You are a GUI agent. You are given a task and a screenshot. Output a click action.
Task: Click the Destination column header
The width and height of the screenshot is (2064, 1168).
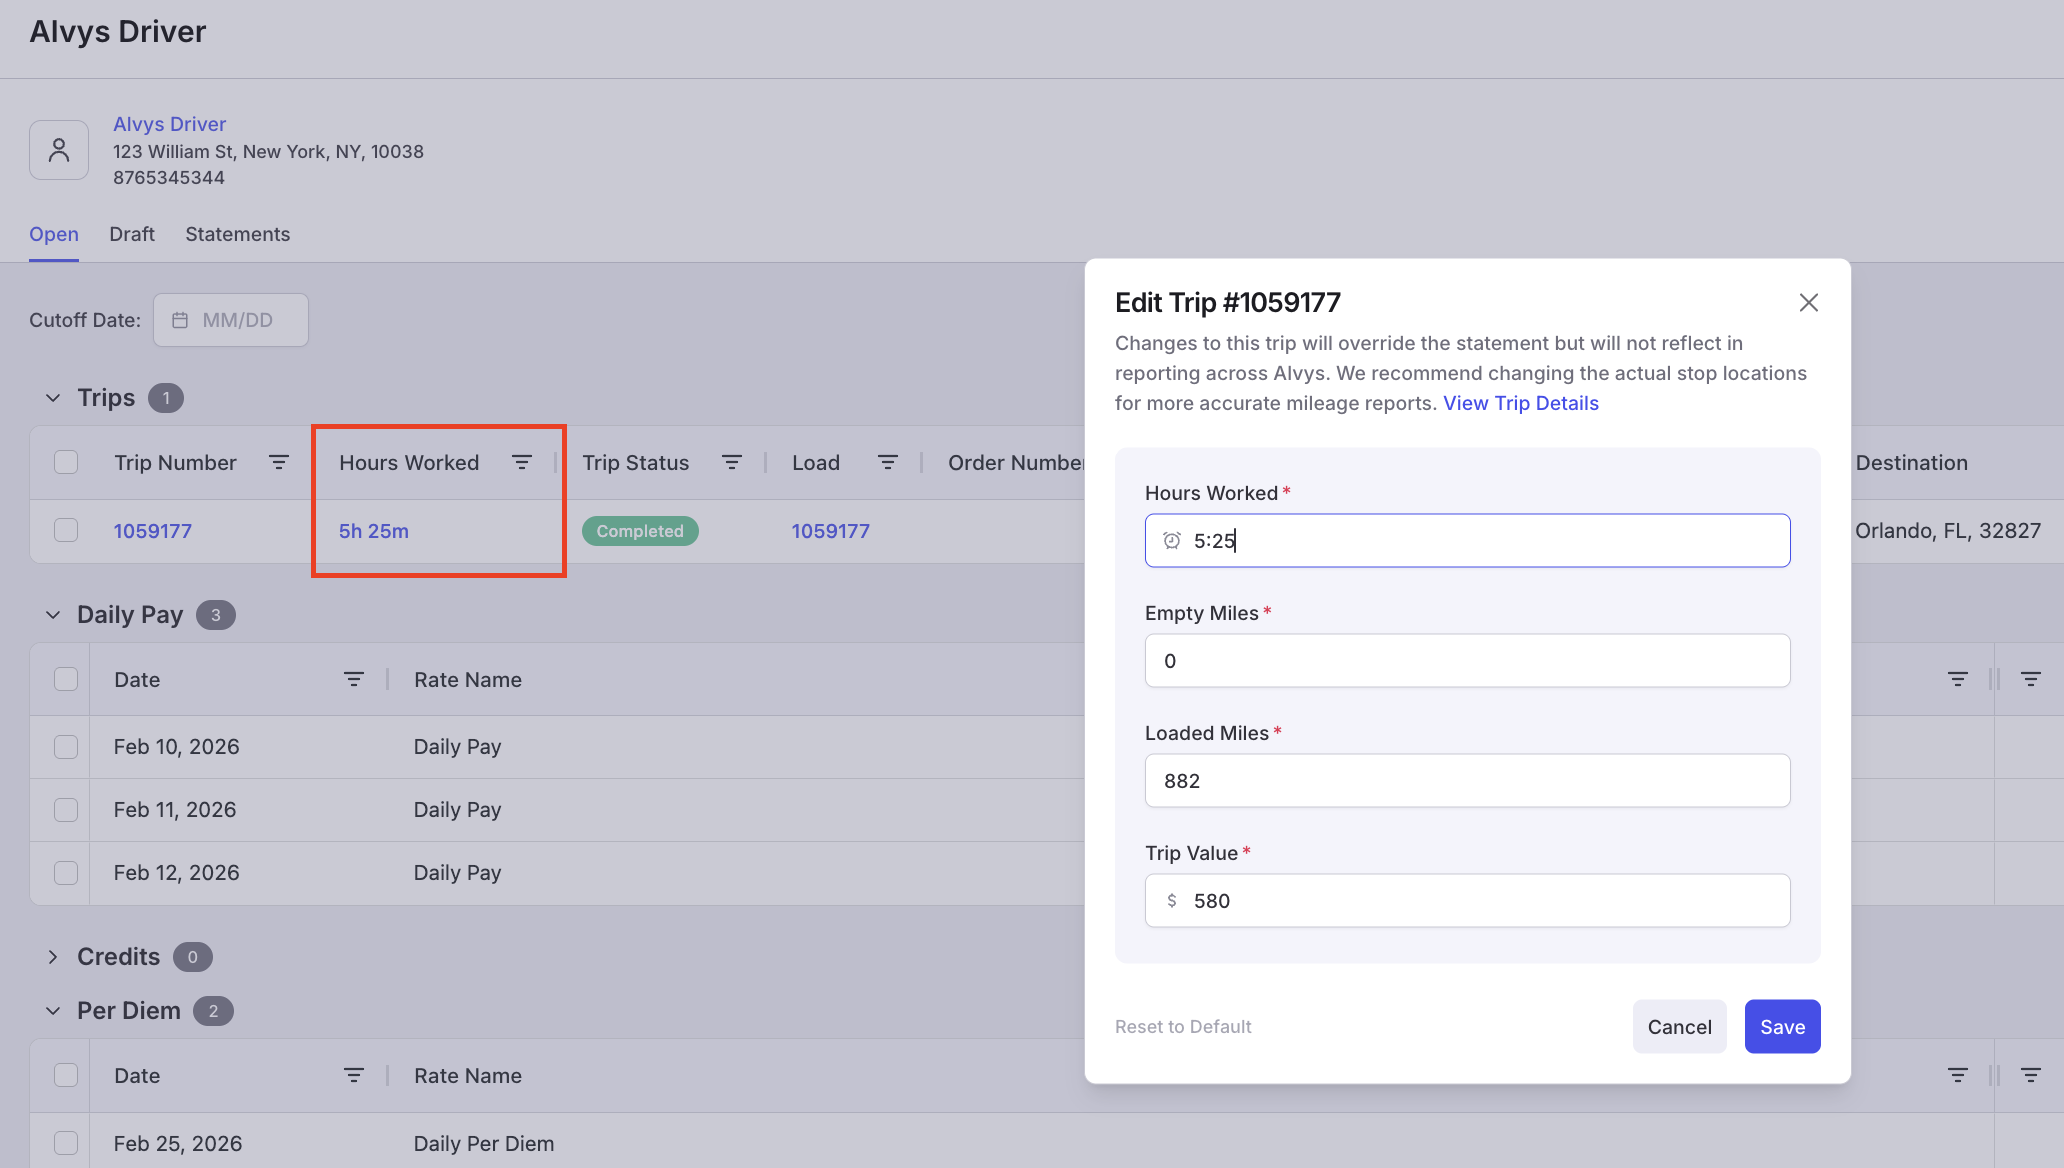pyautogui.click(x=1911, y=462)
